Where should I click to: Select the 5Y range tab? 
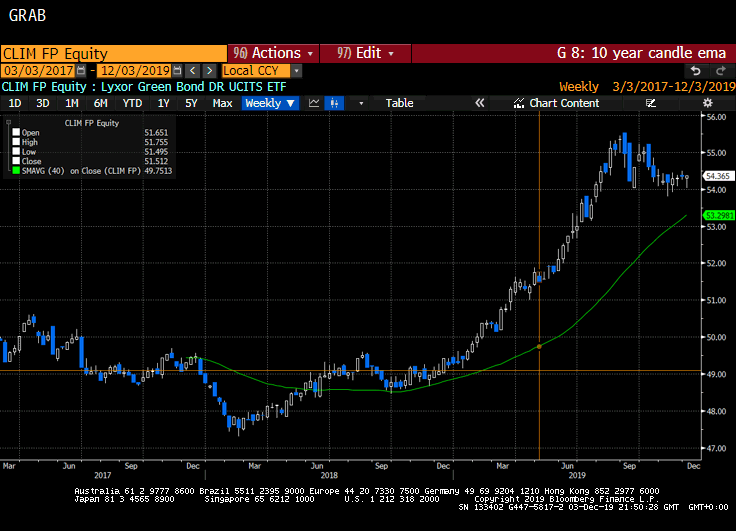tap(191, 103)
